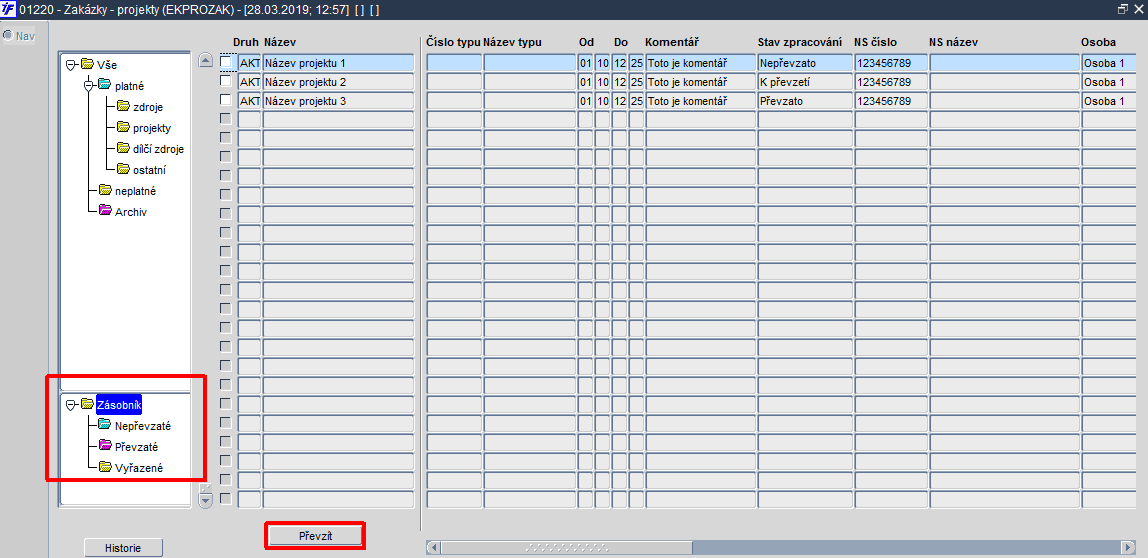Screen dimensions: 1148x558
Task: Click the Převzato status cell
Action: pos(805,101)
